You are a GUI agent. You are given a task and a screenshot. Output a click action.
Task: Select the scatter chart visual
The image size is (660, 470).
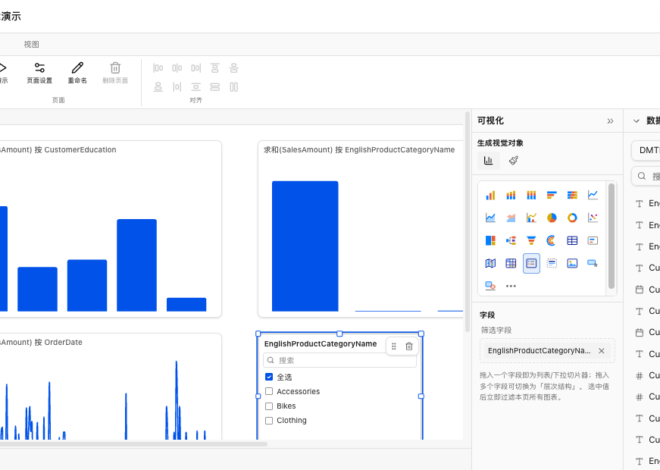pyautogui.click(x=593, y=218)
